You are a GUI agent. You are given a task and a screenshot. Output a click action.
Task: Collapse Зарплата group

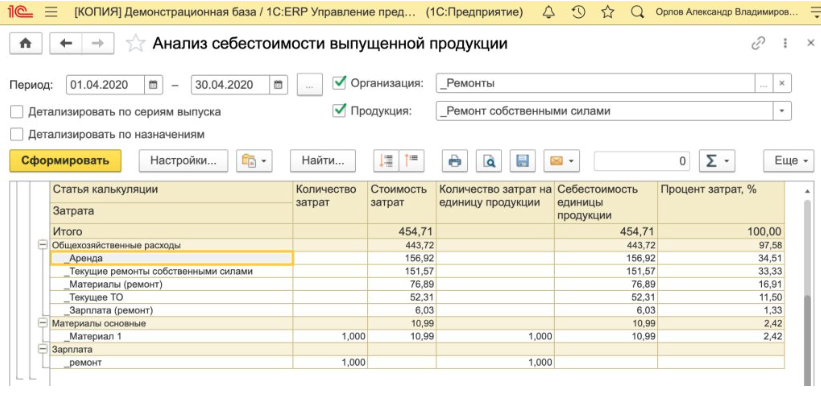click(43, 349)
